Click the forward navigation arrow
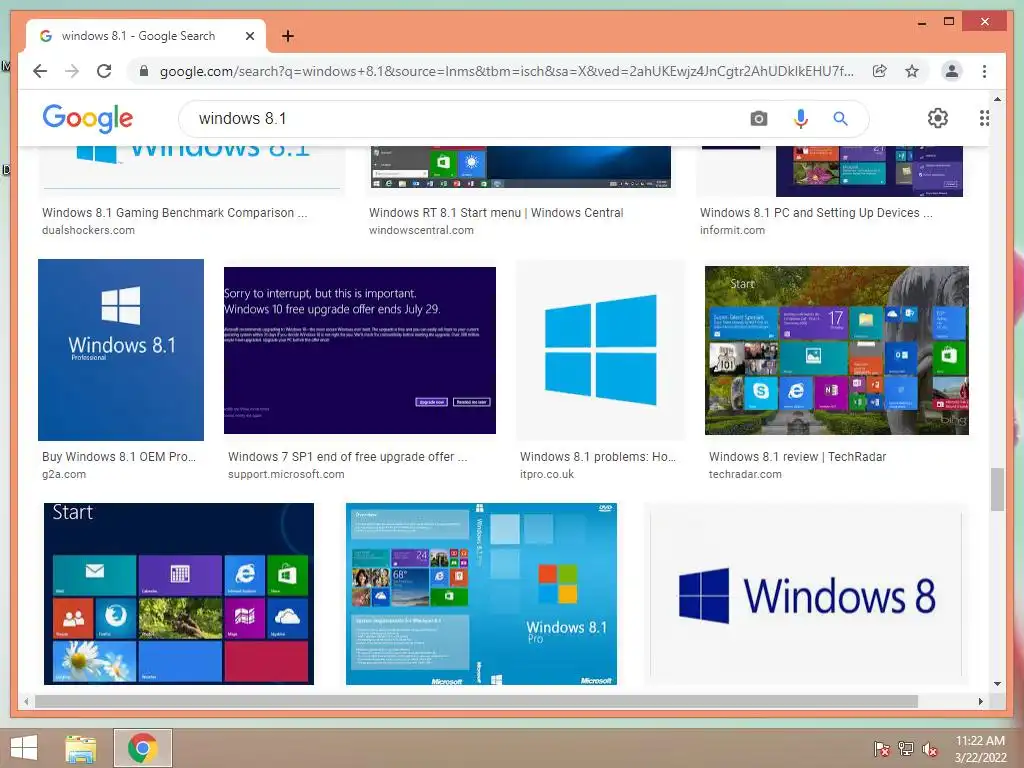This screenshot has height=768, width=1024. coord(72,71)
